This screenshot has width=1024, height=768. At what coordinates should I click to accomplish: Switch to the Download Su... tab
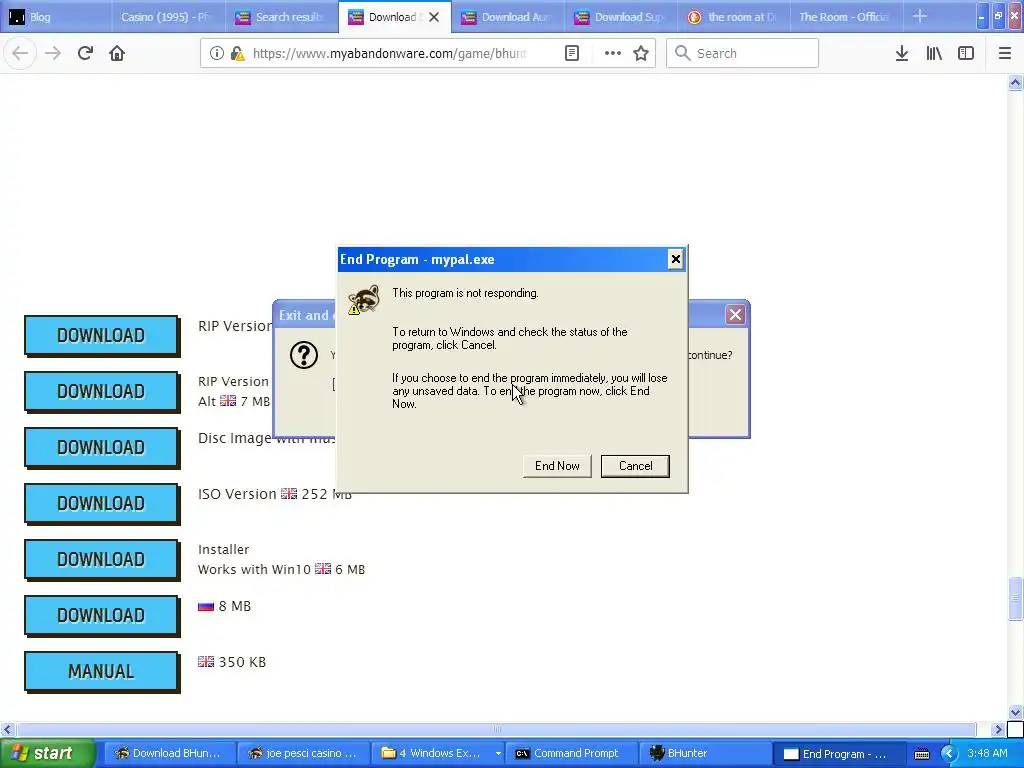tap(620, 17)
